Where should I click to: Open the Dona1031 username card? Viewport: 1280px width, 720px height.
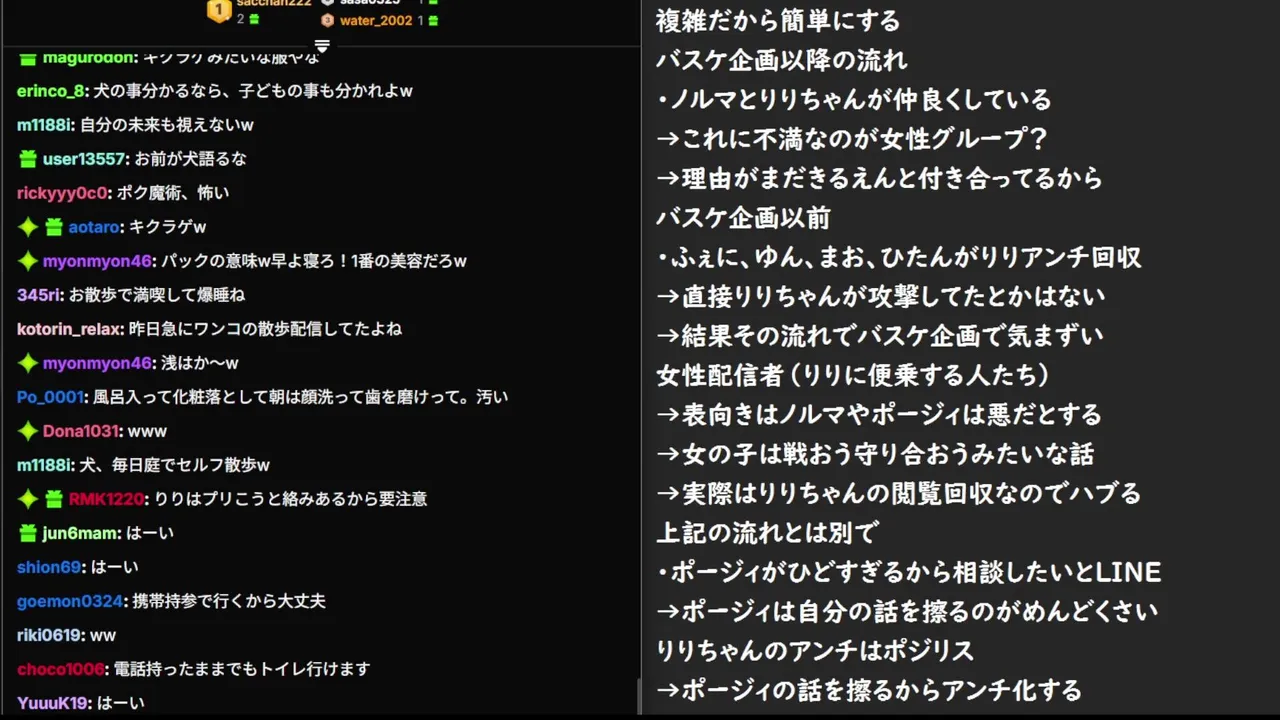(x=81, y=431)
